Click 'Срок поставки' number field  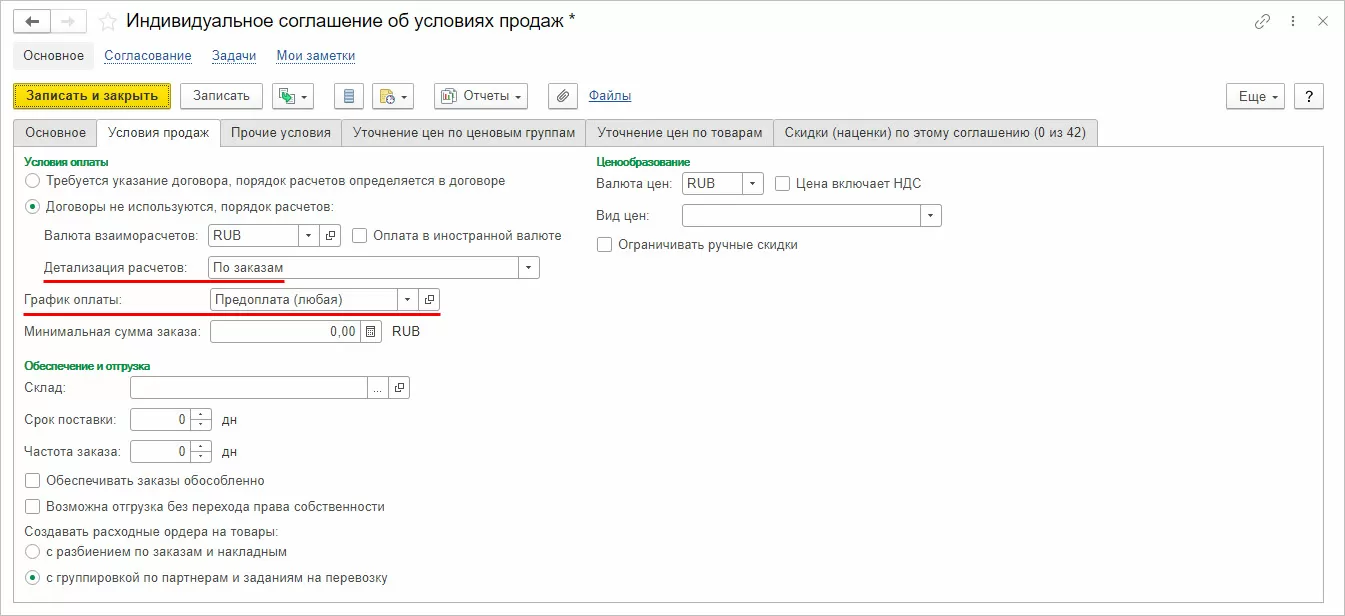click(161, 420)
